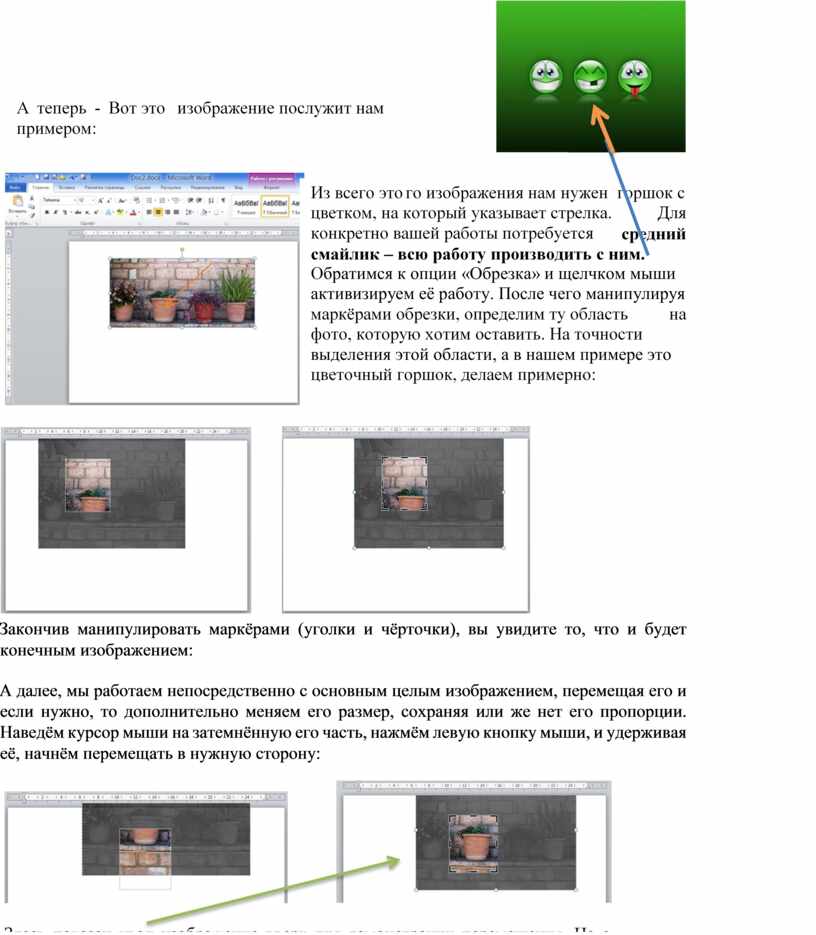Open the blue File tab in Word
Viewport: 816px width, 935px height.
(x=16, y=187)
